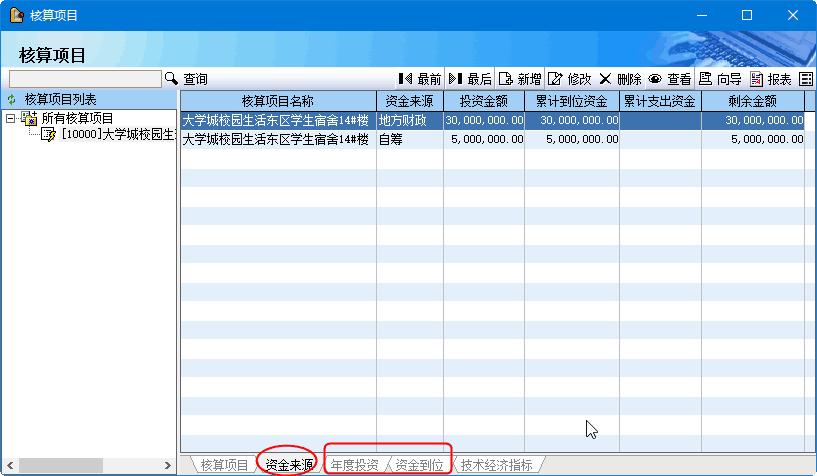Switch to the 核算项目 bottom tab
This screenshot has width=817, height=476.
pos(223,465)
